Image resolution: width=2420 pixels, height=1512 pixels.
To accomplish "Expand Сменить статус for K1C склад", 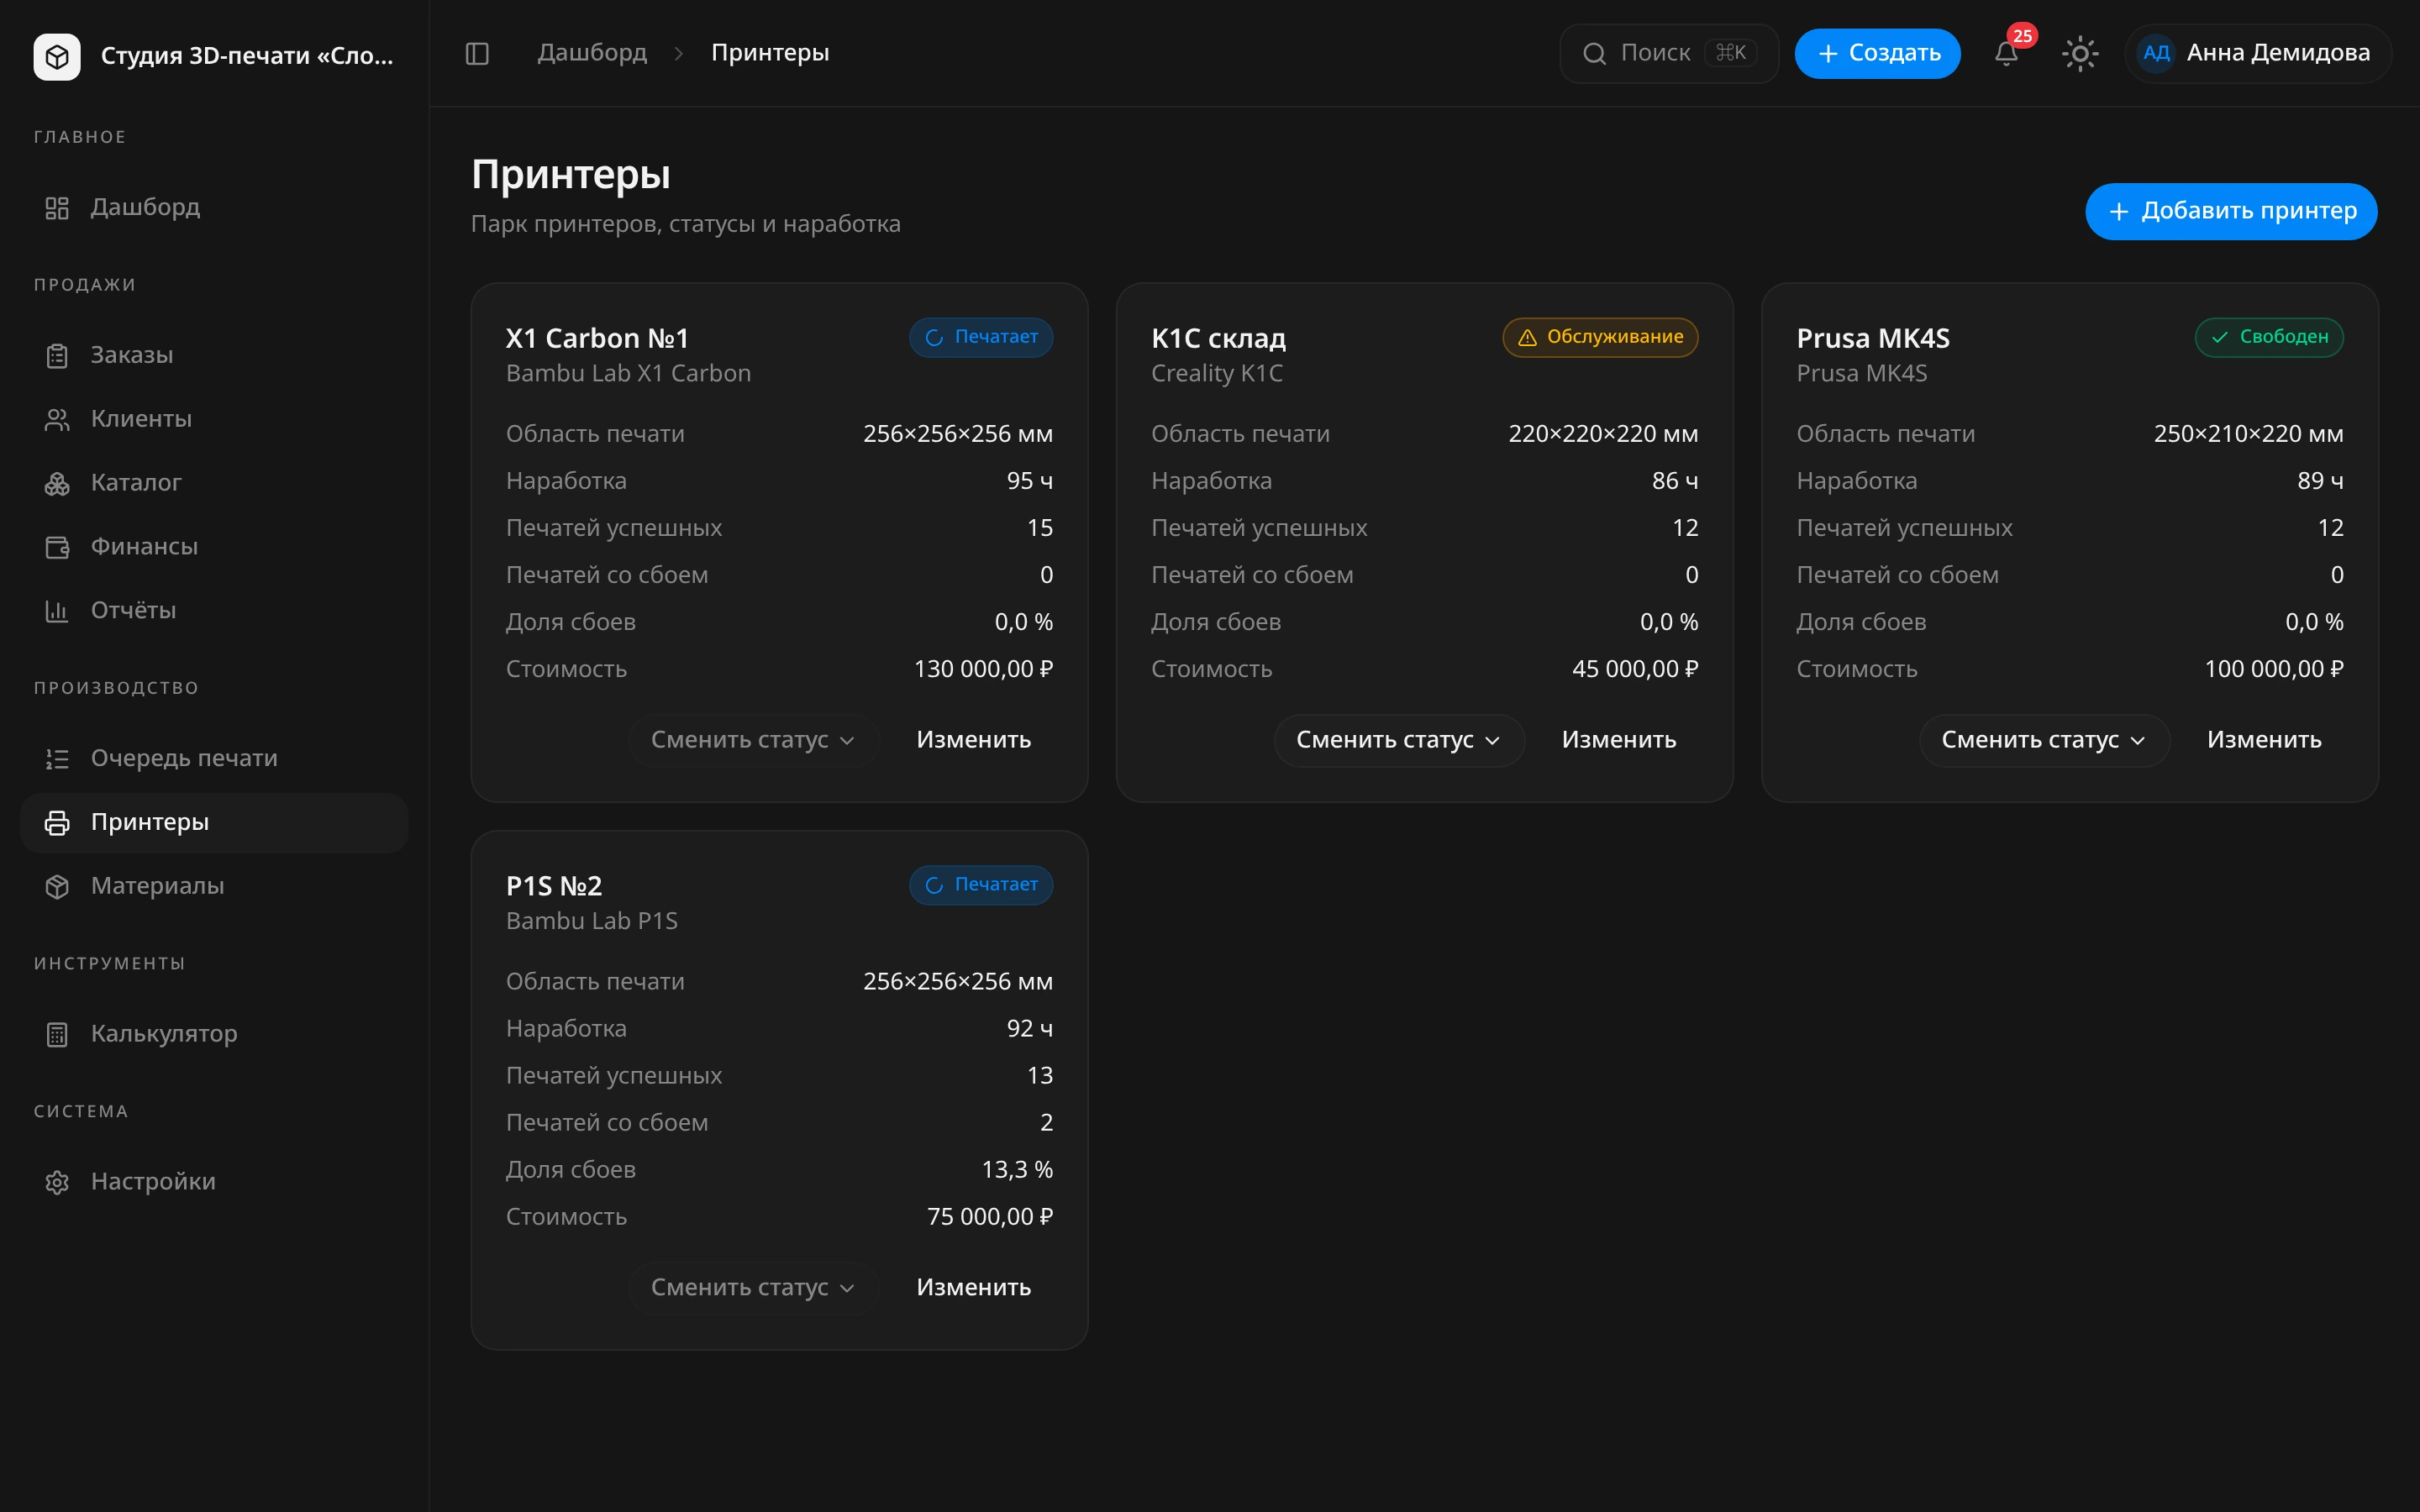I will point(1398,740).
